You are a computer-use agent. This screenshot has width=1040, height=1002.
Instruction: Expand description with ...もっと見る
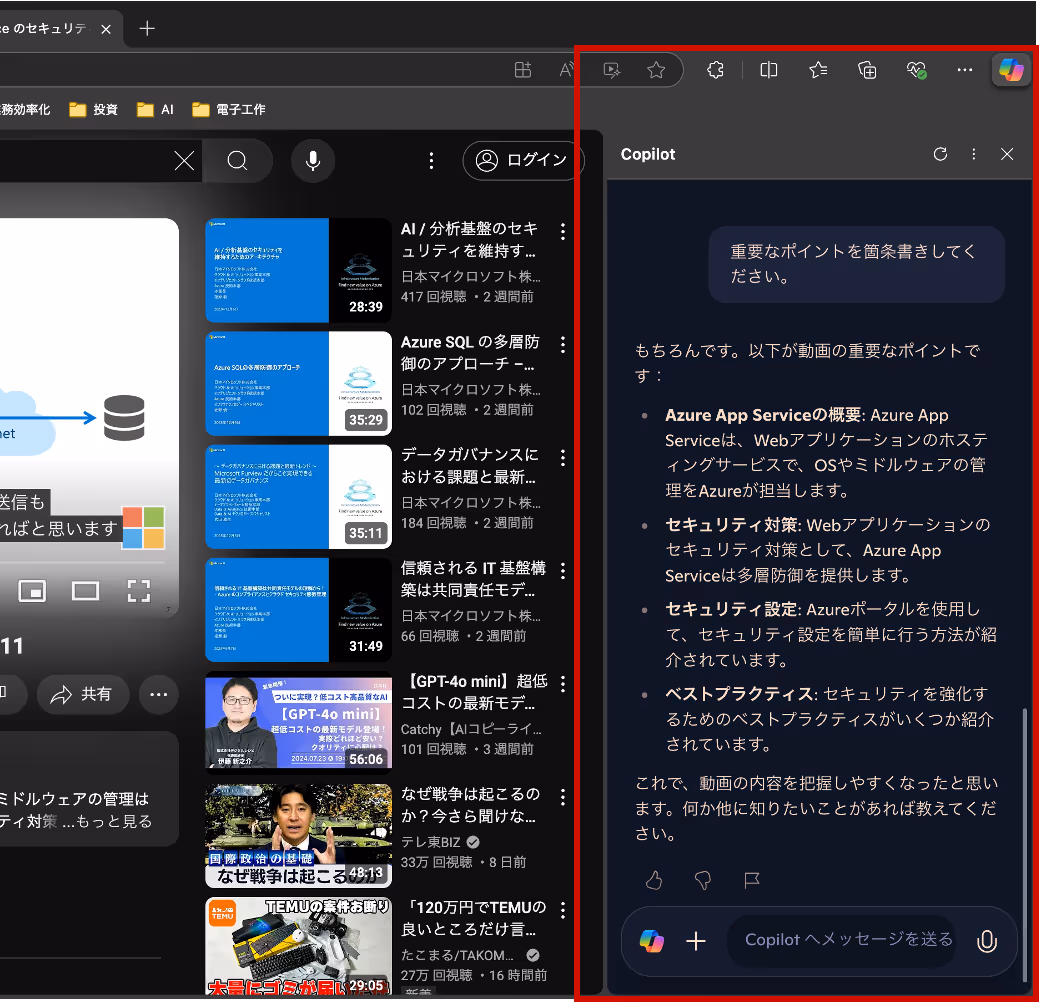[x=107, y=821]
